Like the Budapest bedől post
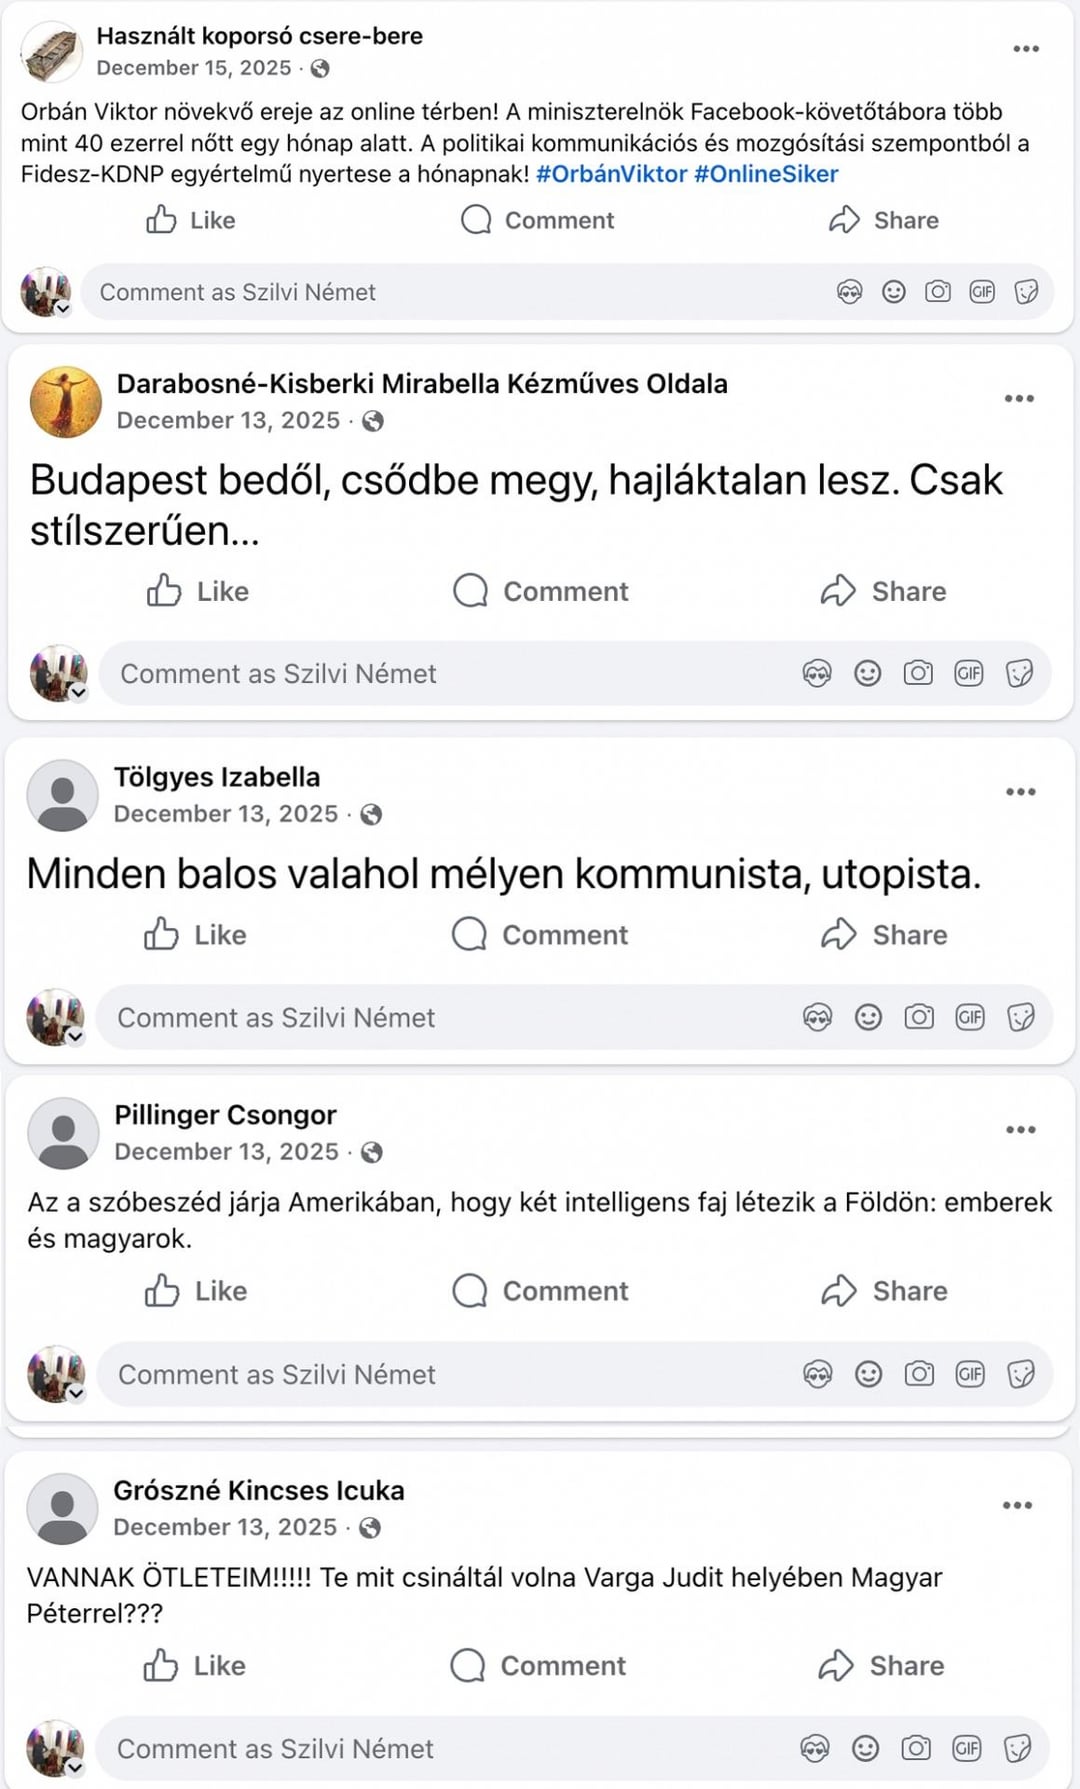Screen dimensions: 1080x1789 click(x=197, y=591)
